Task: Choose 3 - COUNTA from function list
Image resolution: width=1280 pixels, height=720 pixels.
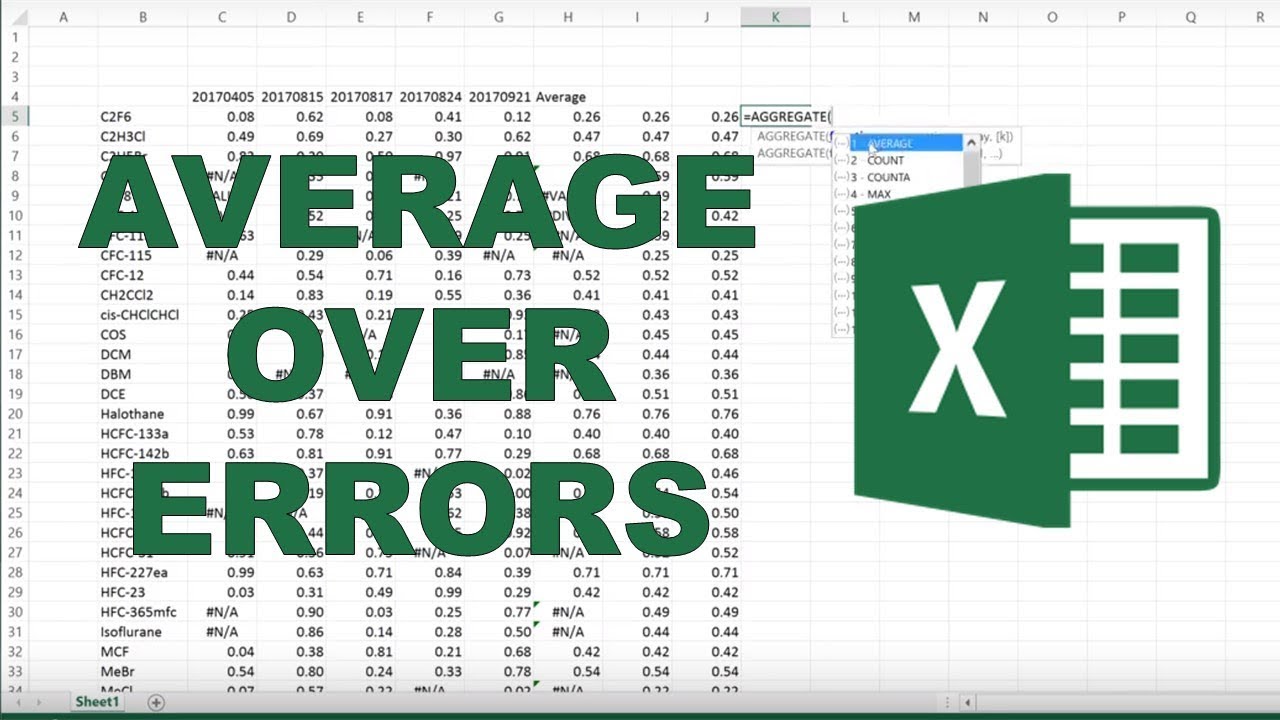Action: tap(897, 177)
